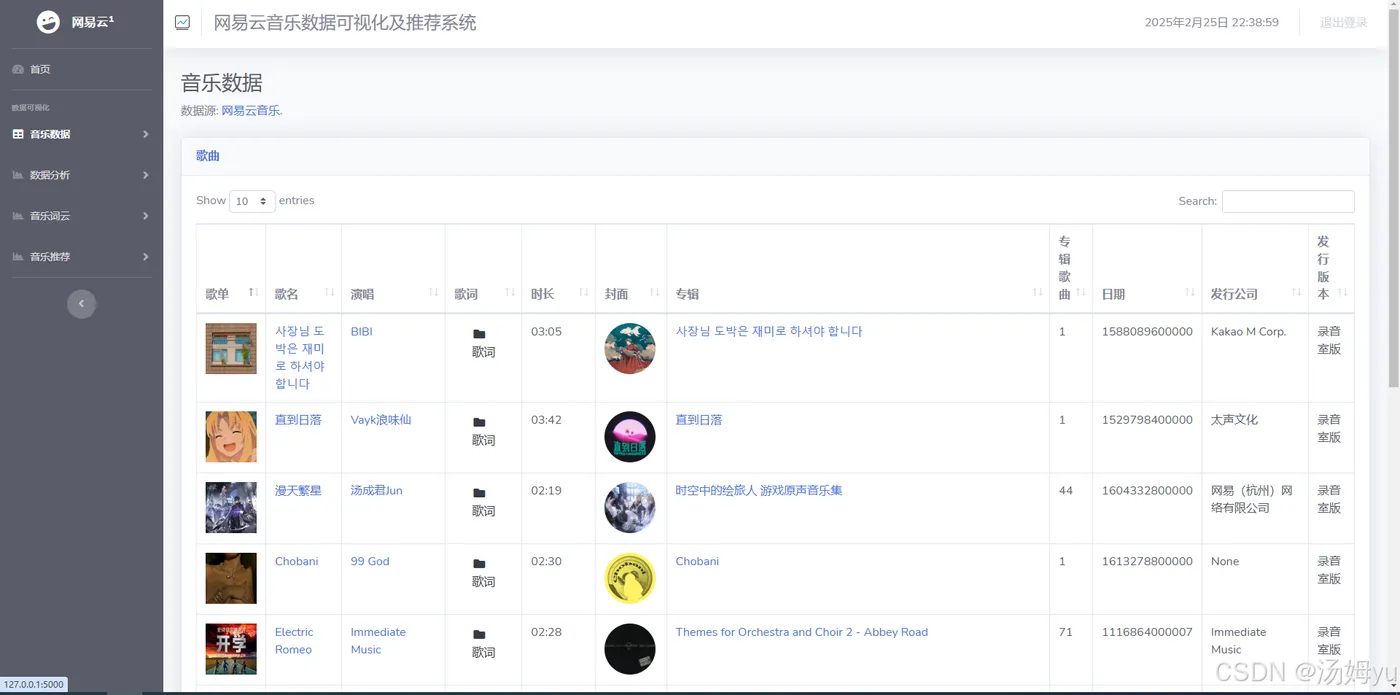This screenshot has width=1400, height=695.
Task: Open song name link 사장님 도박은 in 歌名 column
Action: coord(300,357)
